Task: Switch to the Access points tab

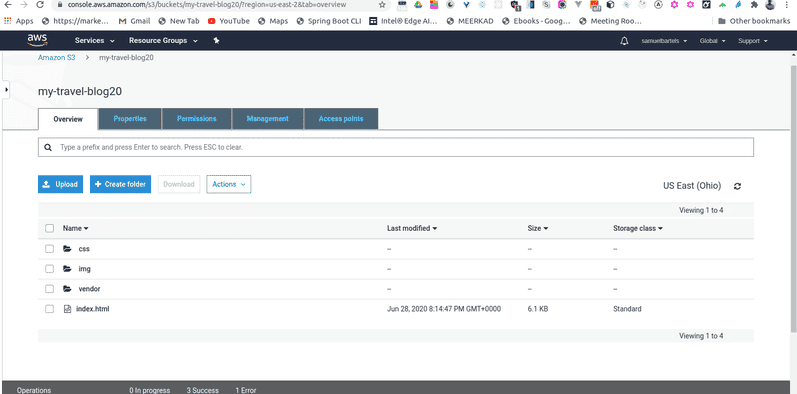Action: pos(341,118)
